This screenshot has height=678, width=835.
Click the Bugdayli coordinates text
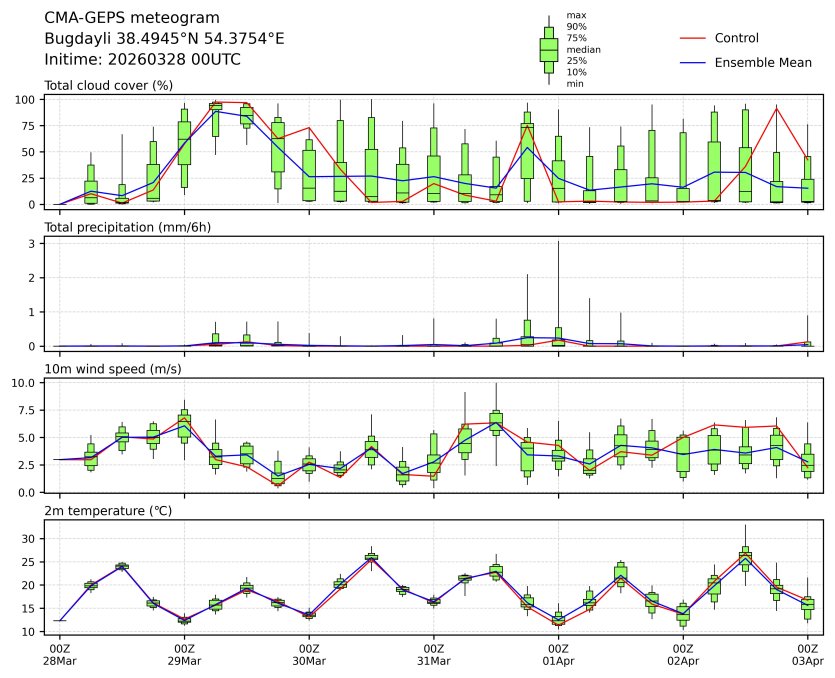(164, 39)
